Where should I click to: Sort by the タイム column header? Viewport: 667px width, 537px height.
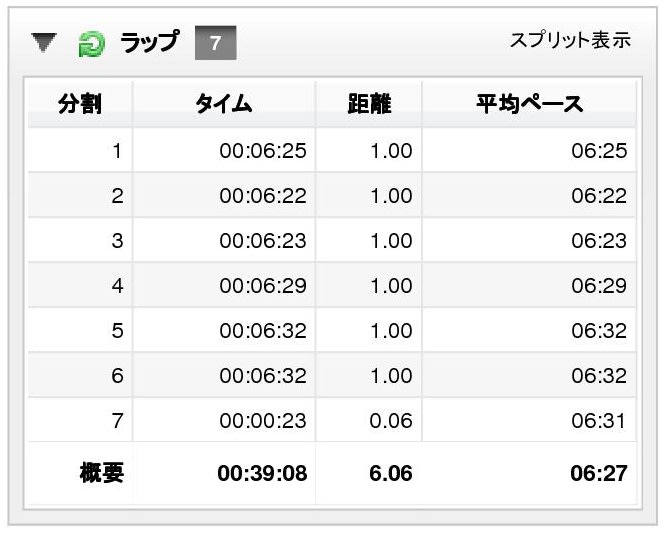coord(224,104)
